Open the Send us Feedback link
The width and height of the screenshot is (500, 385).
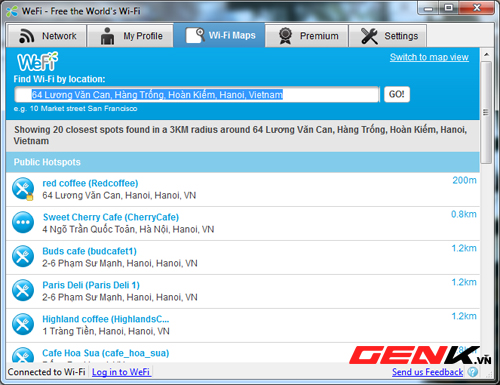point(427,372)
